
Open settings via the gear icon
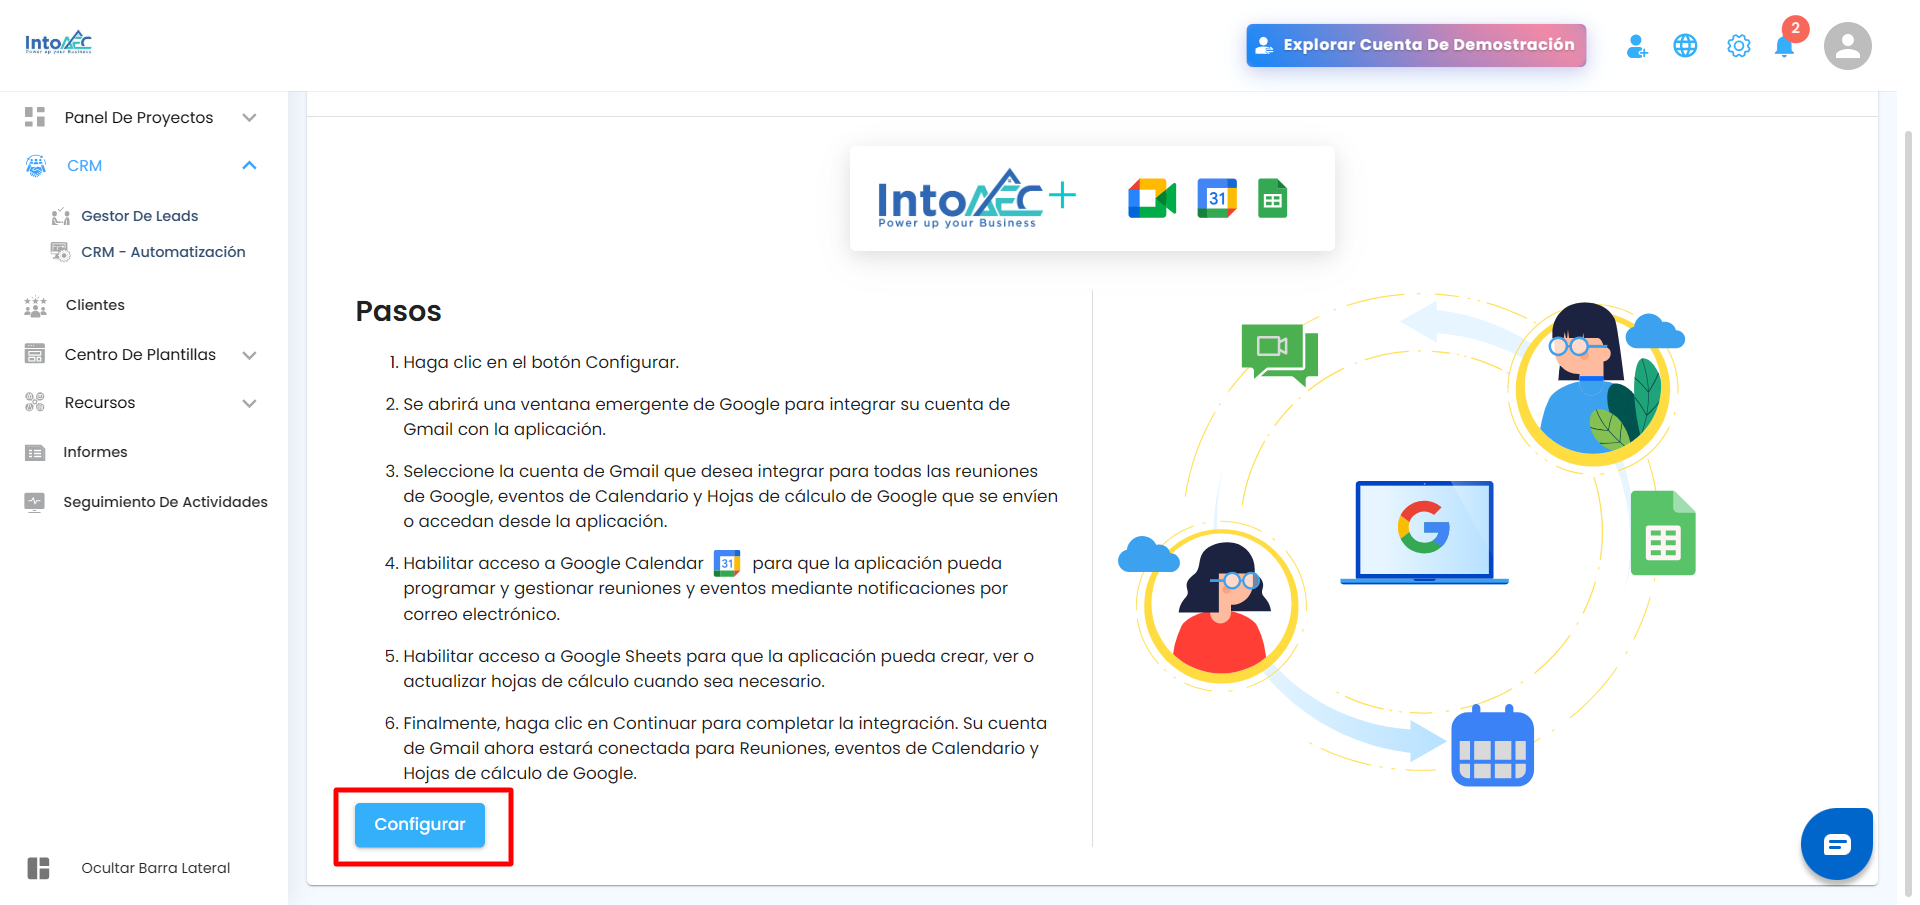(1739, 46)
